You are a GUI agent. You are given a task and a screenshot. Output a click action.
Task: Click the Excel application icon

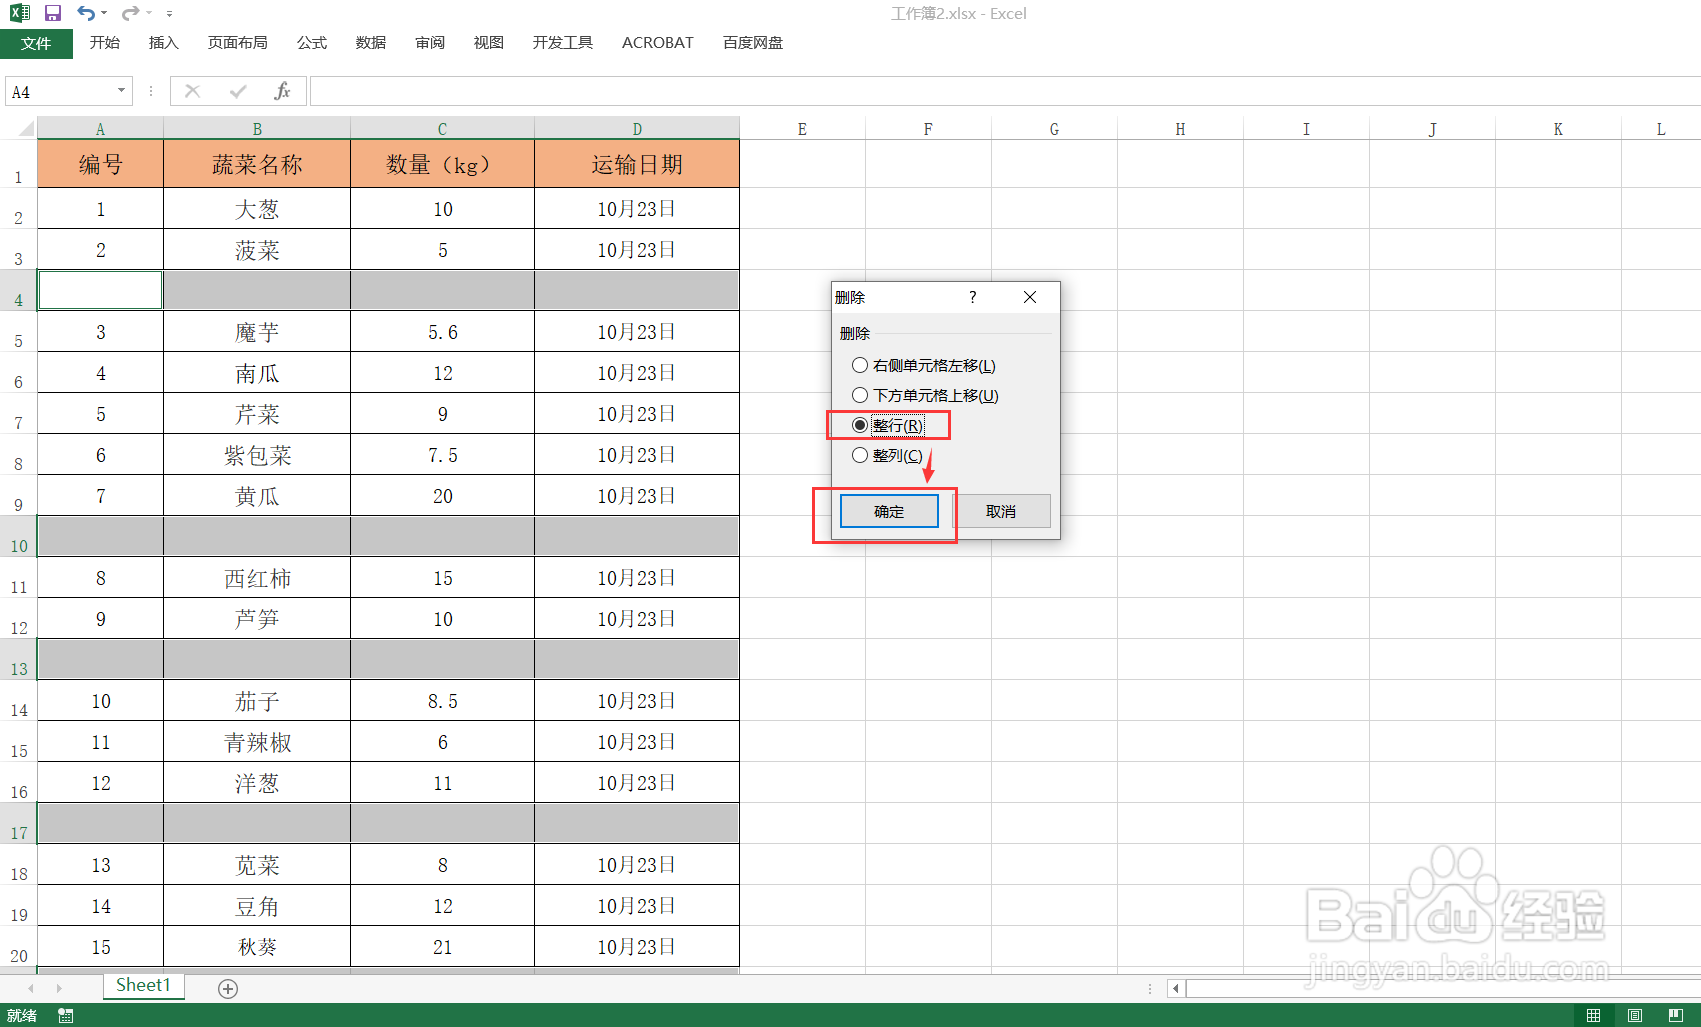[x=20, y=13]
